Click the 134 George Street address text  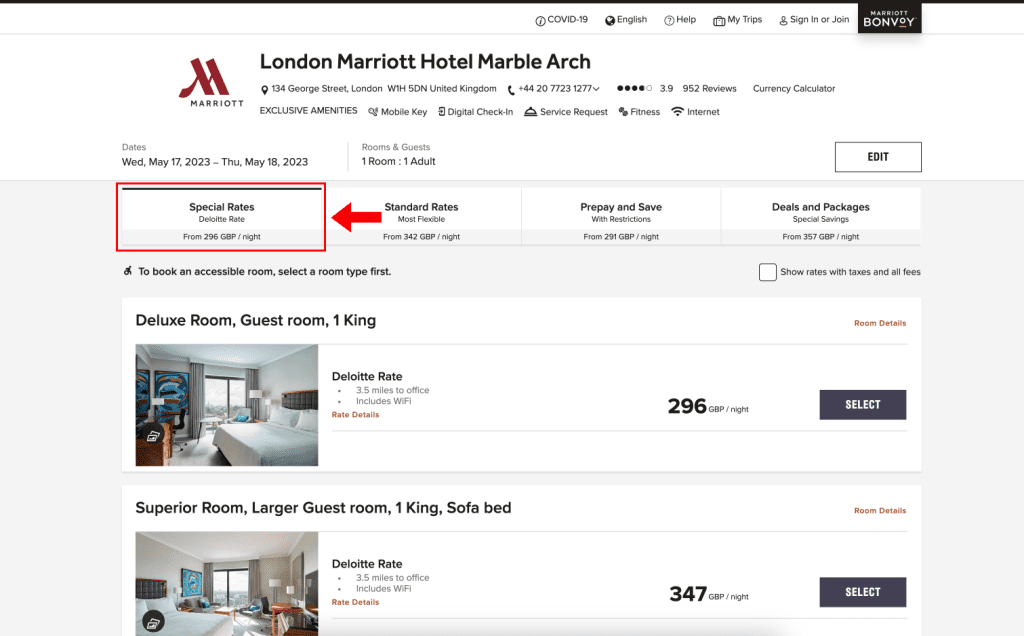click(384, 88)
